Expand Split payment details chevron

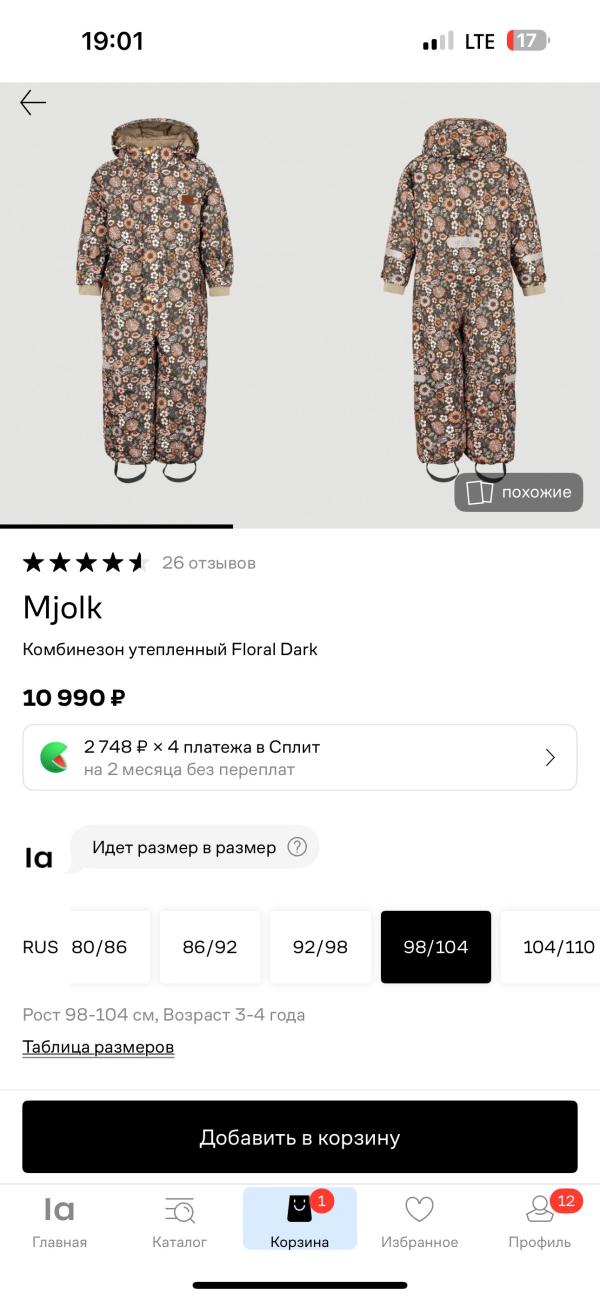pyautogui.click(x=550, y=757)
